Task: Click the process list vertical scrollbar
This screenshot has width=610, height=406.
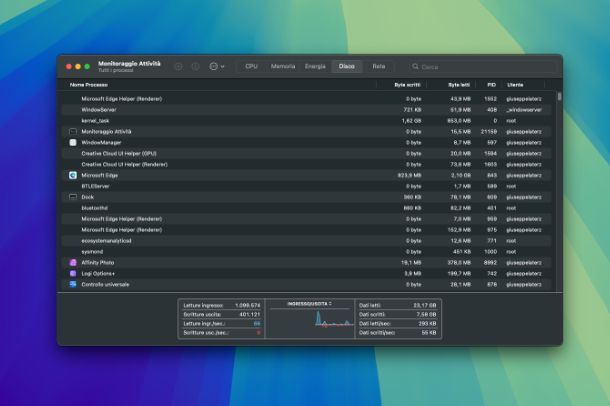Action: point(559,96)
